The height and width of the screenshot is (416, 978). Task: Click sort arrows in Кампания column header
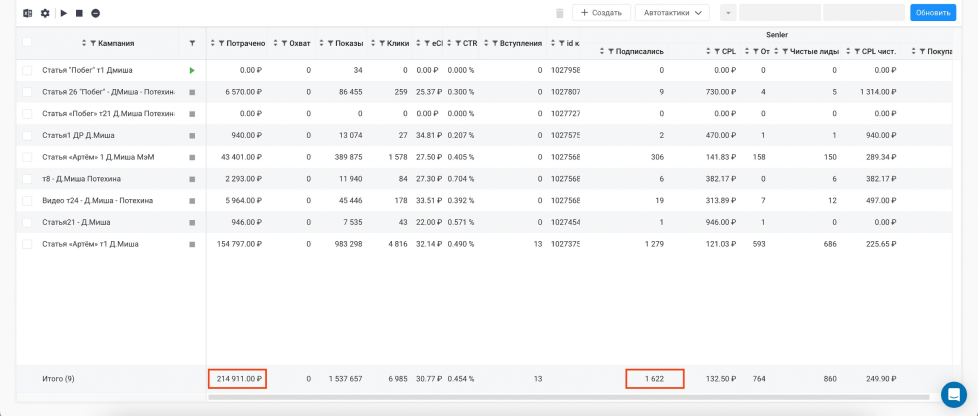pyautogui.click(x=83, y=43)
